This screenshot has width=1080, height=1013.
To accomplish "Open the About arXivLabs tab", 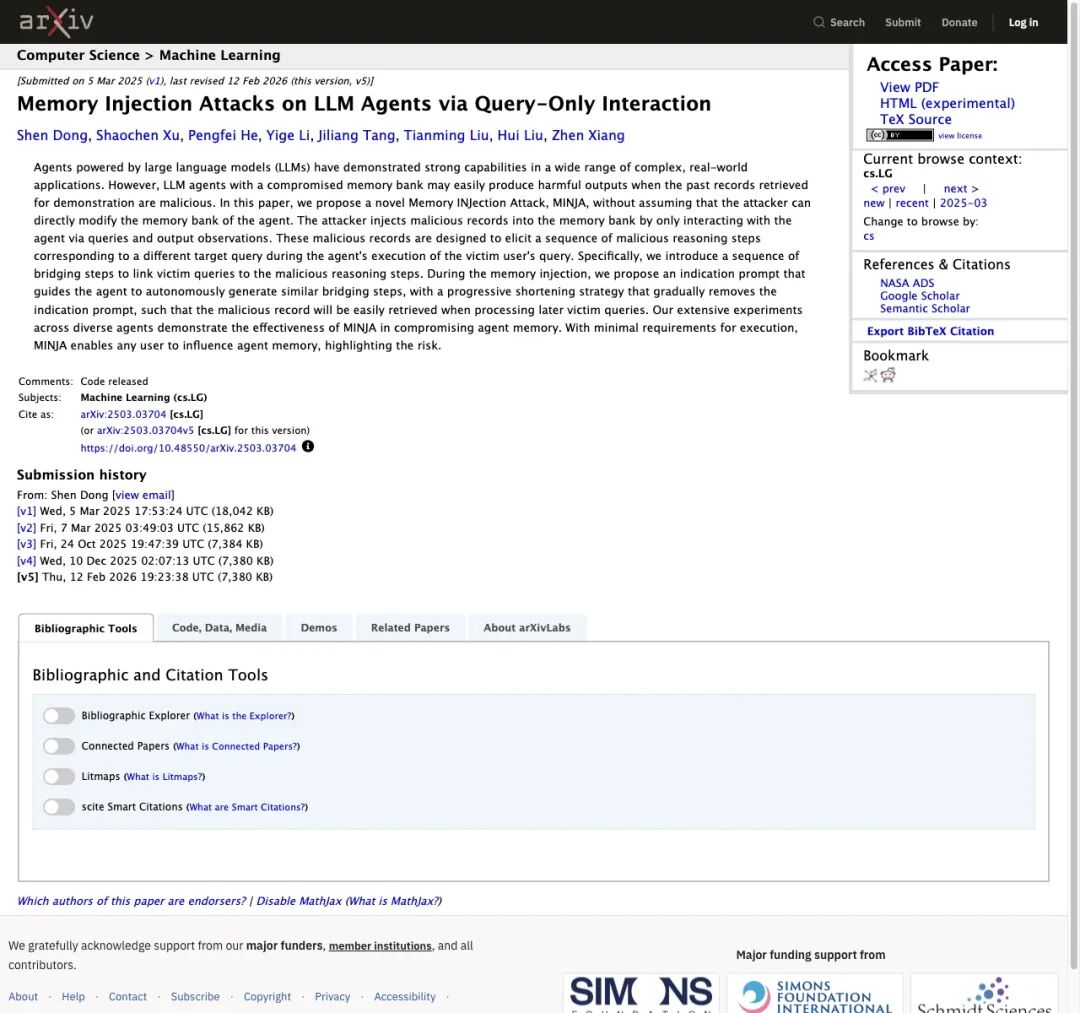I will click(527, 627).
